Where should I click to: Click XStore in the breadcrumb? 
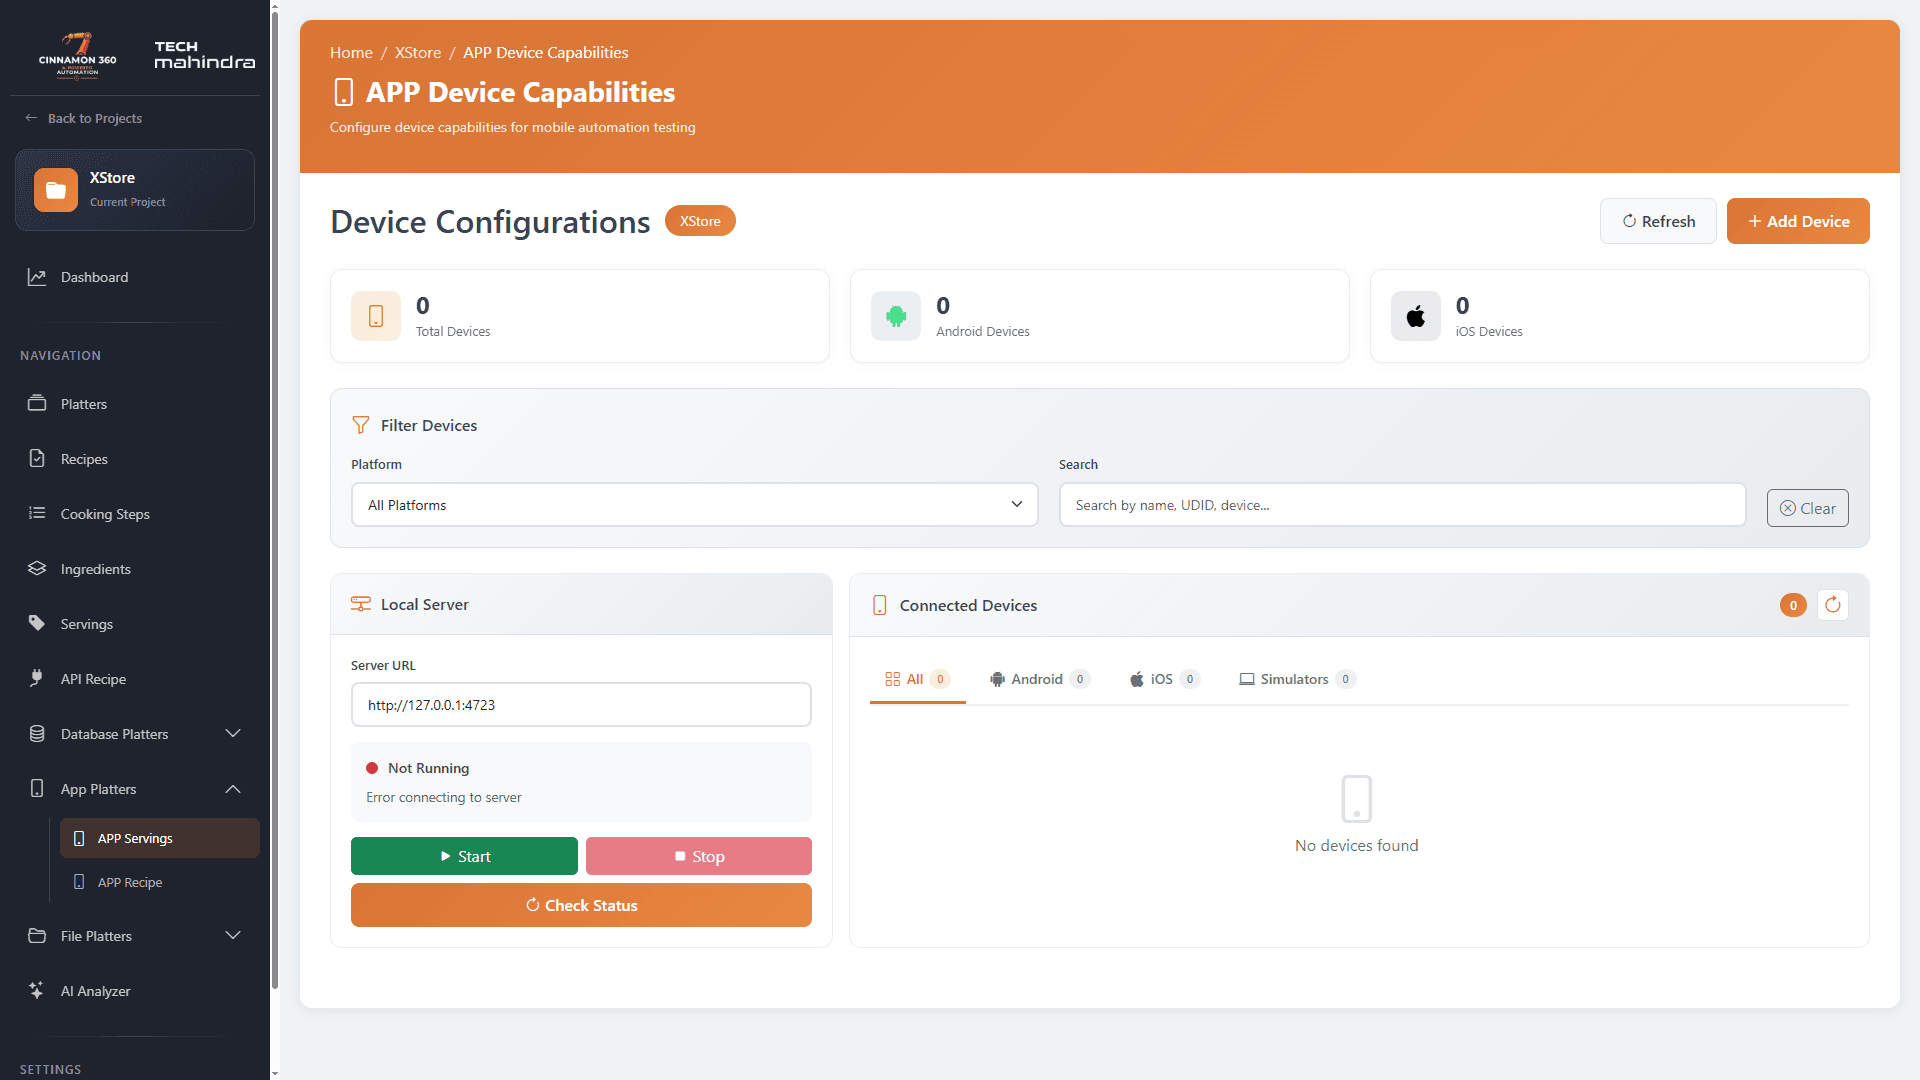coord(418,52)
